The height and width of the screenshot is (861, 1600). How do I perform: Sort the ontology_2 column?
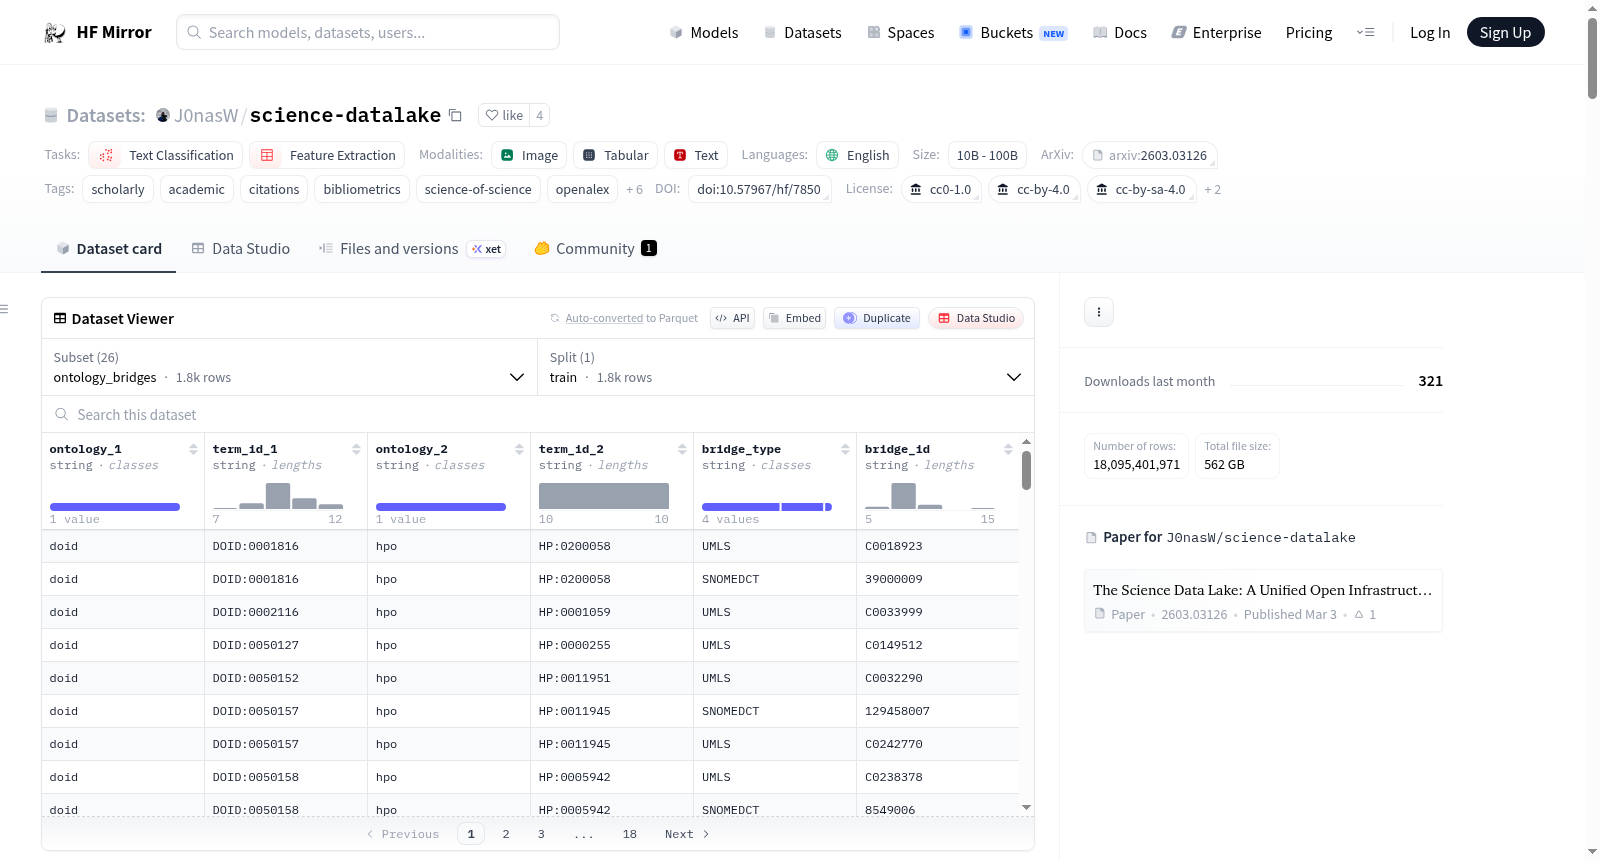[x=519, y=449]
